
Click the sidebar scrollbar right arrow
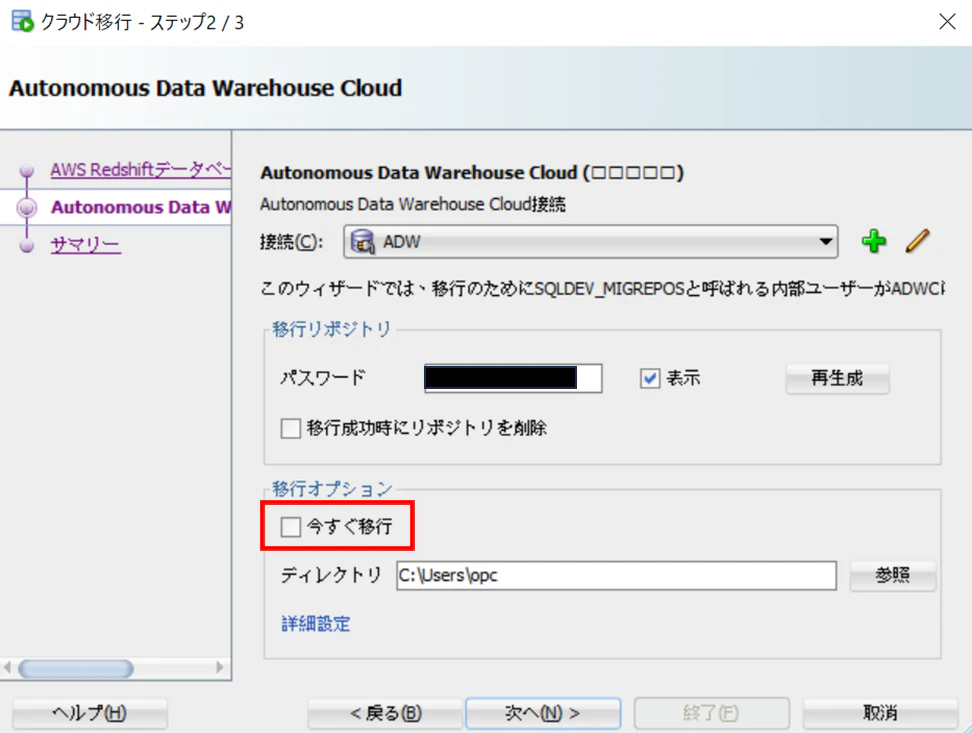point(219,668)
